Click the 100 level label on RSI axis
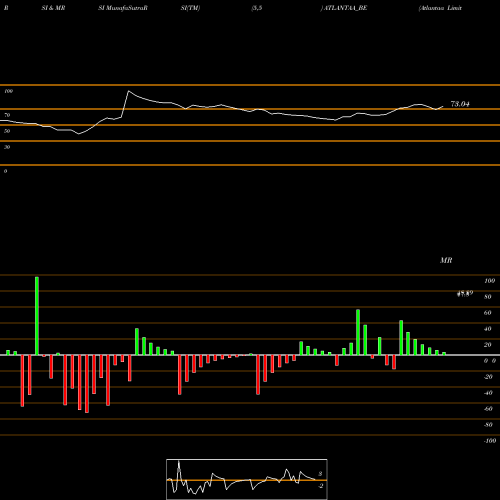Image resolution: width=500 pixels, height=500 pixels. point(8,91)
